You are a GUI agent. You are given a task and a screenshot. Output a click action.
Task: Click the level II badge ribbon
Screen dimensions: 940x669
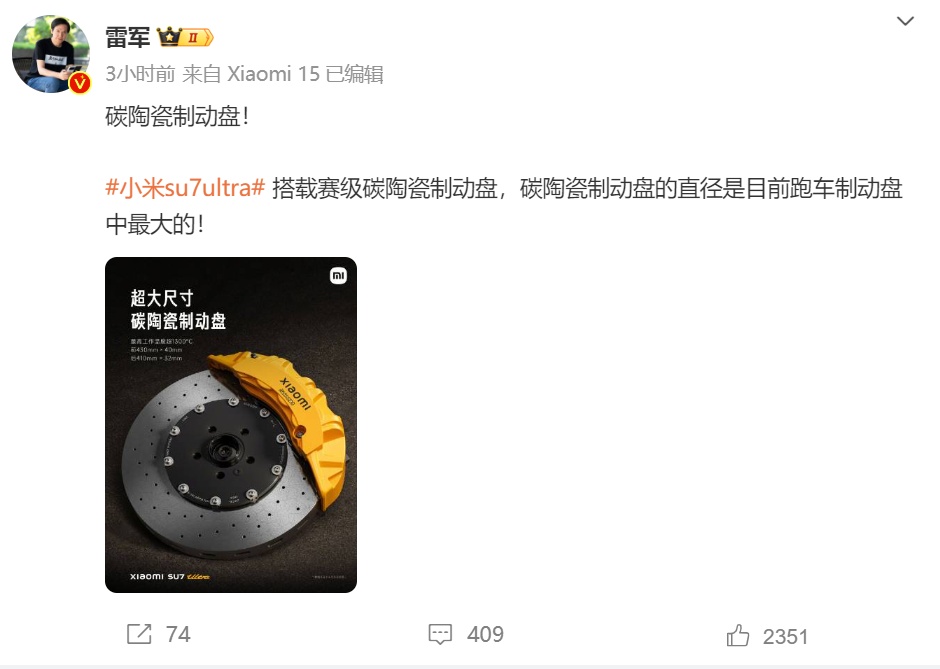(197, 37)
